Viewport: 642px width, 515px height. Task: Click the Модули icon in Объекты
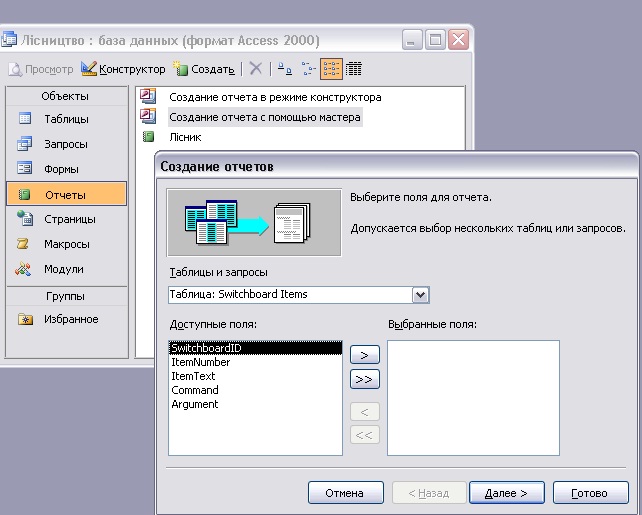coord(23,269)
